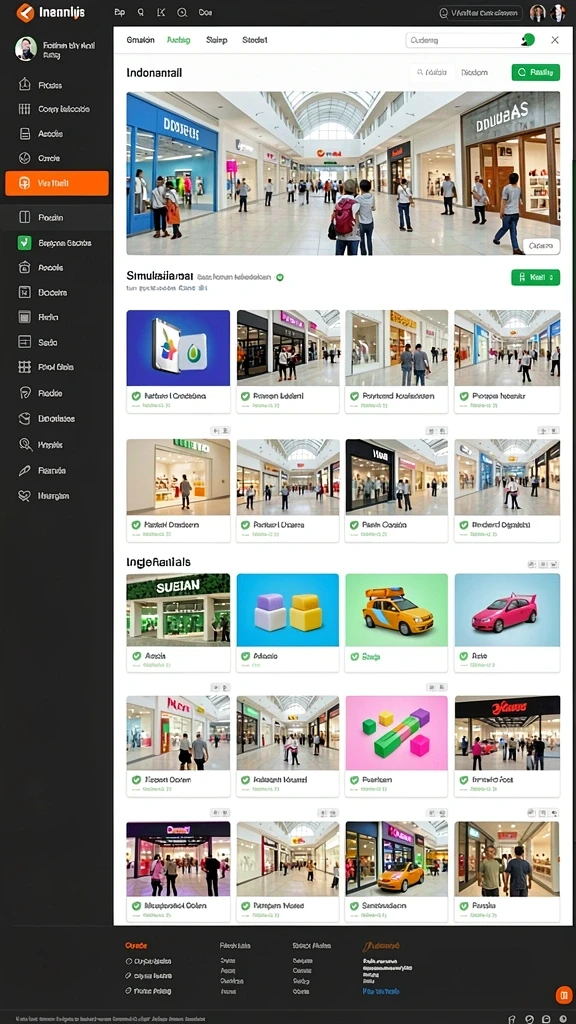
Task: Toggle the check on the pink car card
Action: point(463,656)
